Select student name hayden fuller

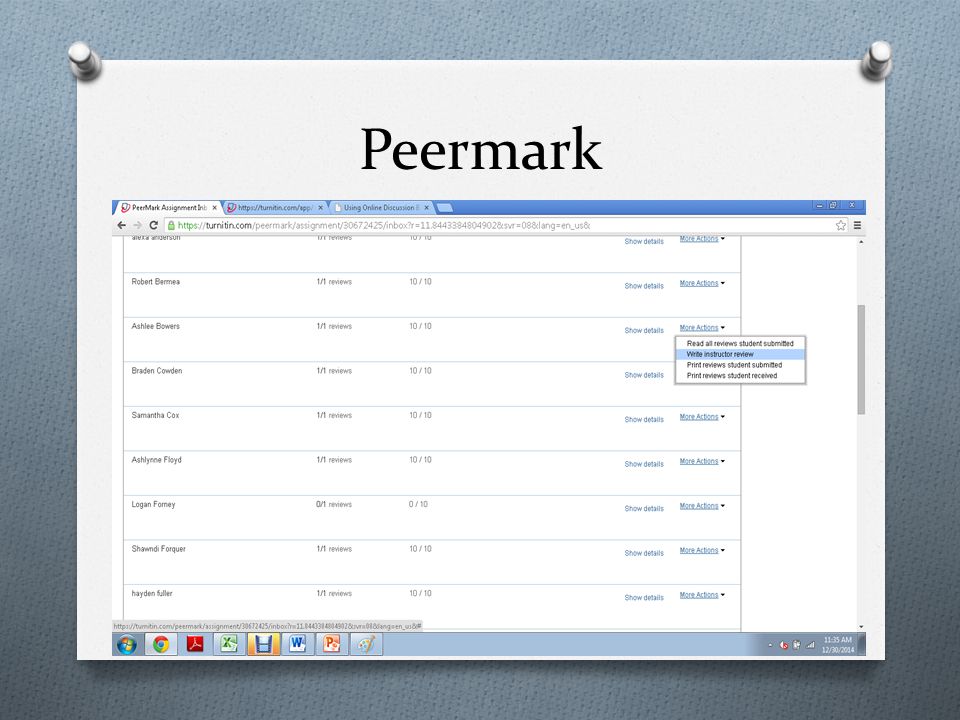(x=152, y=594)
